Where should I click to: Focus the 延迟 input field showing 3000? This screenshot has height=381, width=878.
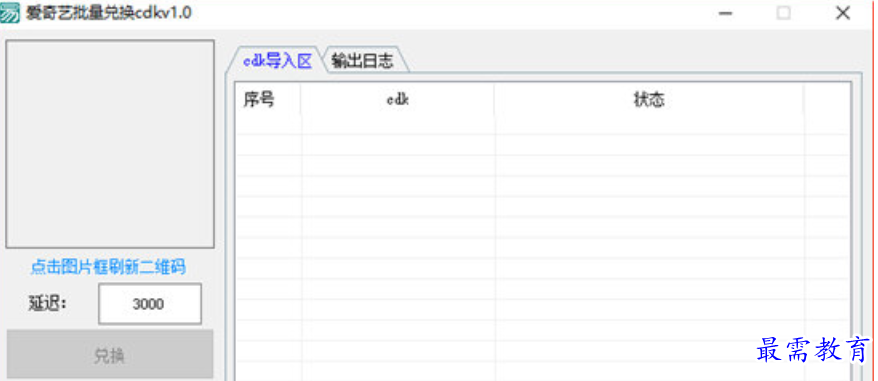click(x=150, y=304)
